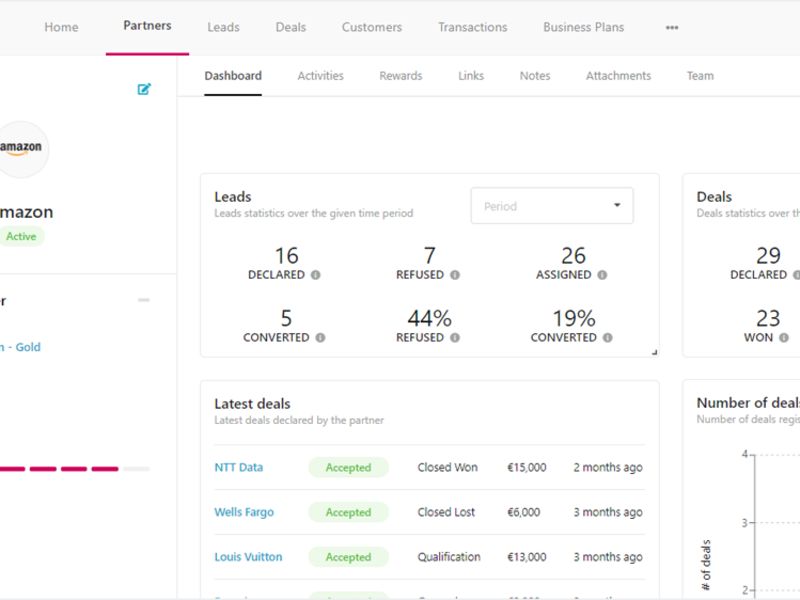Screen dimensions: 800x600
Task: Open Deals in the top navigation
Action: click(291, 27)
